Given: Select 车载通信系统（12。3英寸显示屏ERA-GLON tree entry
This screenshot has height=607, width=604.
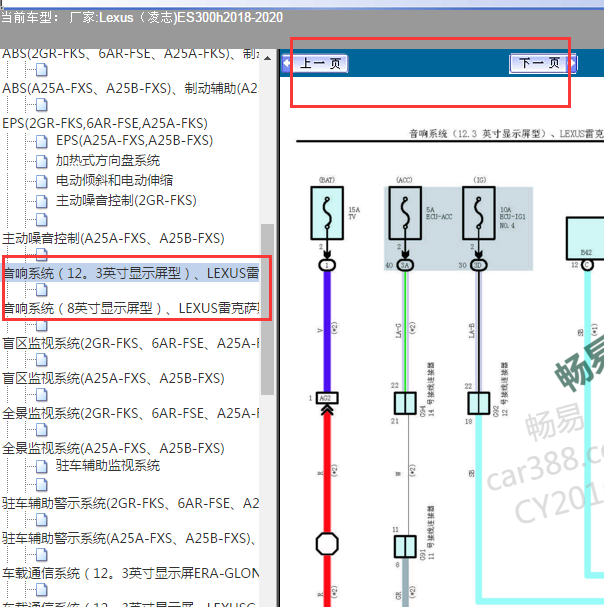Looking at the screenshot, I should (130, 573).
